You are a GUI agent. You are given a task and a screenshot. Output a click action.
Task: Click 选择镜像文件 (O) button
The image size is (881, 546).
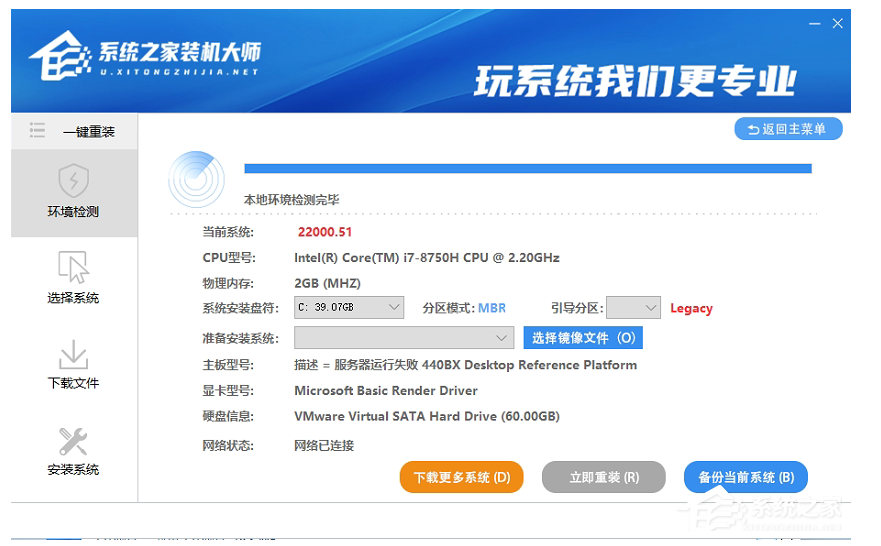(x=583, y=338)
